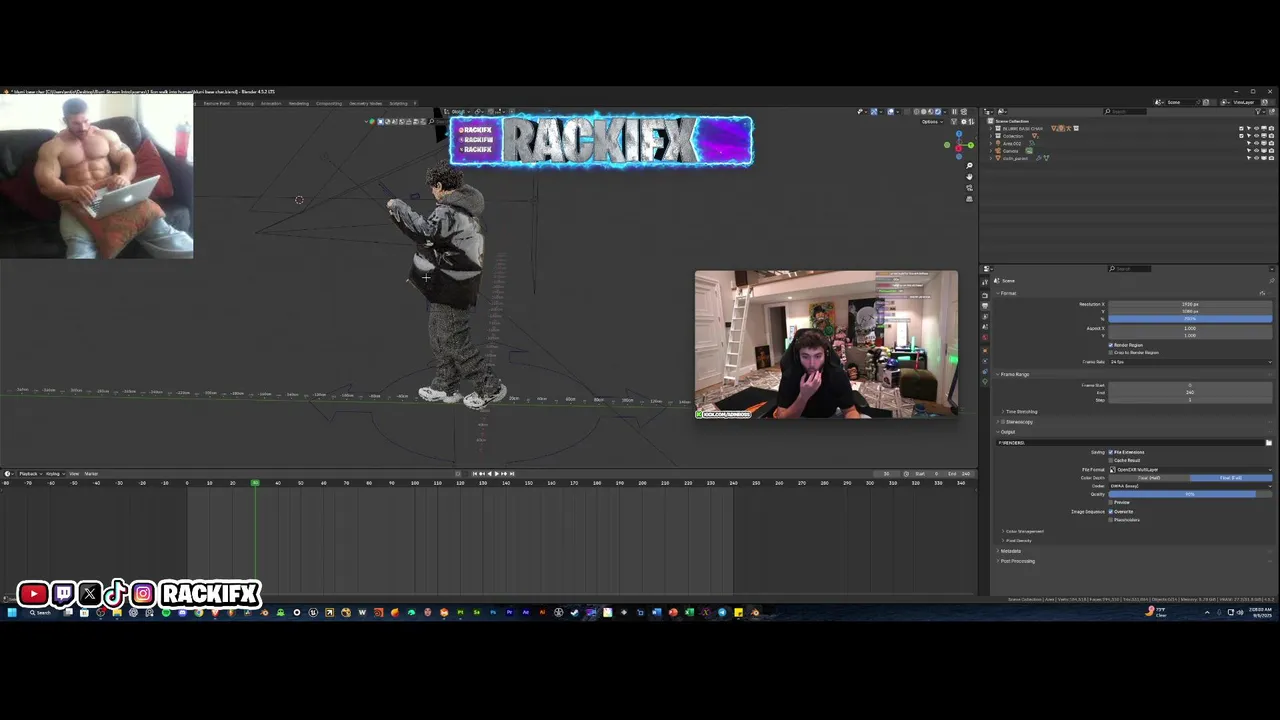Click the Format presets icon
Image resolution: width=1280 pixels, height=720 pixels.
1262,293
